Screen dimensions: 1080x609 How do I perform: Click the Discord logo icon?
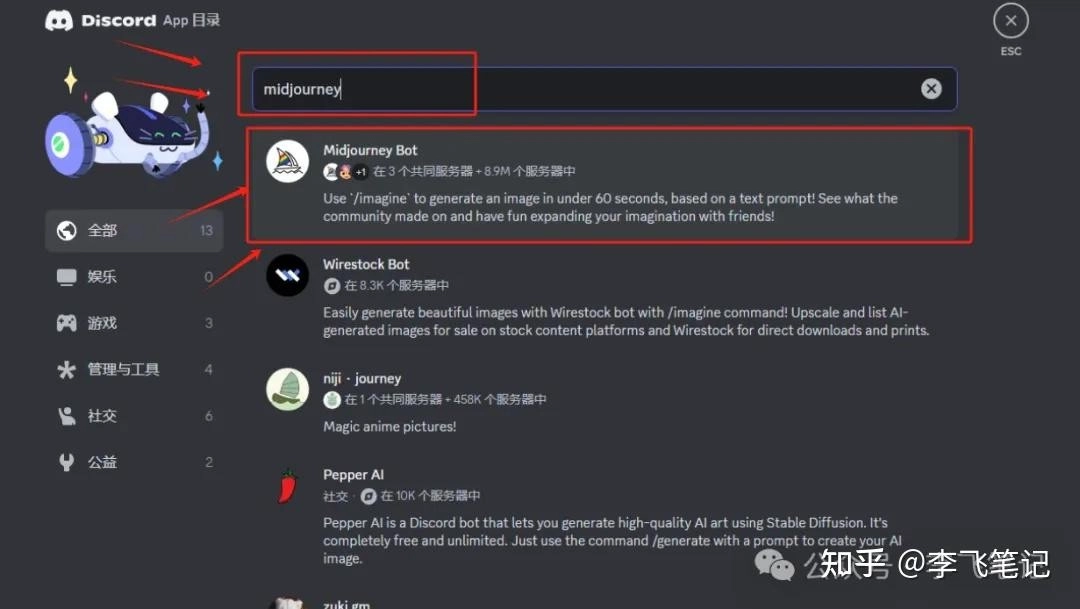(x=59, y=21)
